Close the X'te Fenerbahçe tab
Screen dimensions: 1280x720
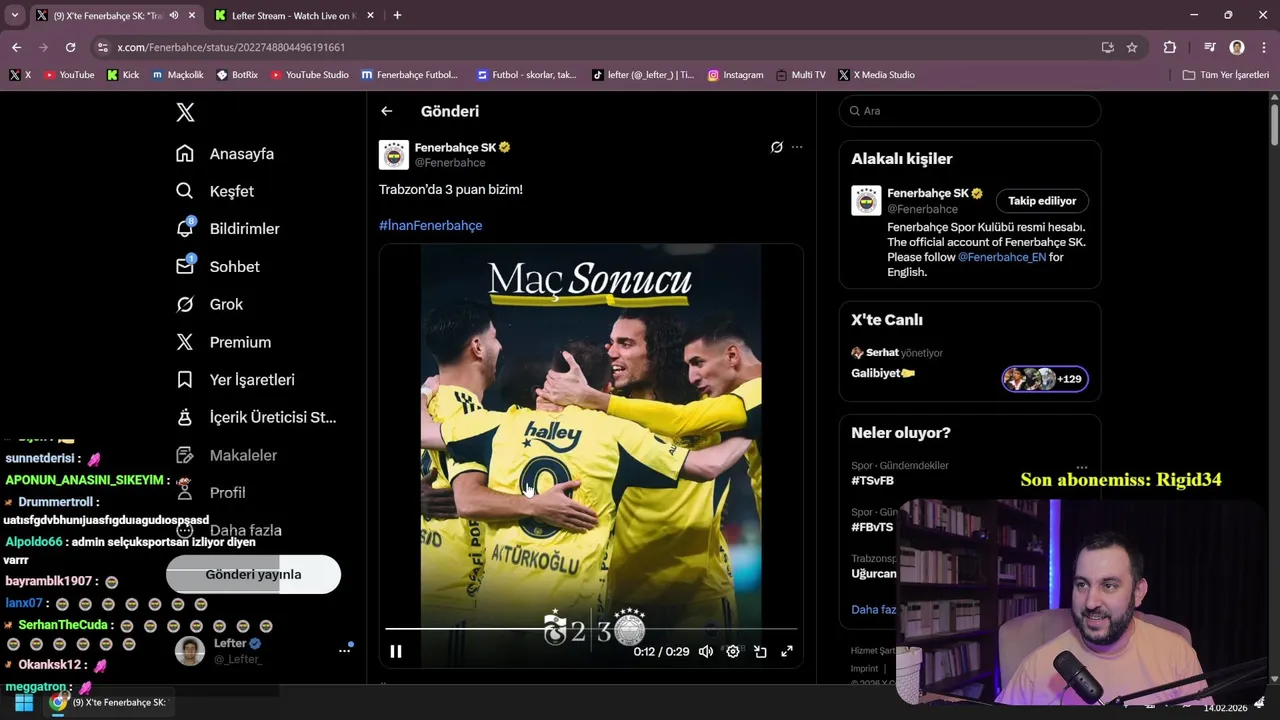coord(193,16)
